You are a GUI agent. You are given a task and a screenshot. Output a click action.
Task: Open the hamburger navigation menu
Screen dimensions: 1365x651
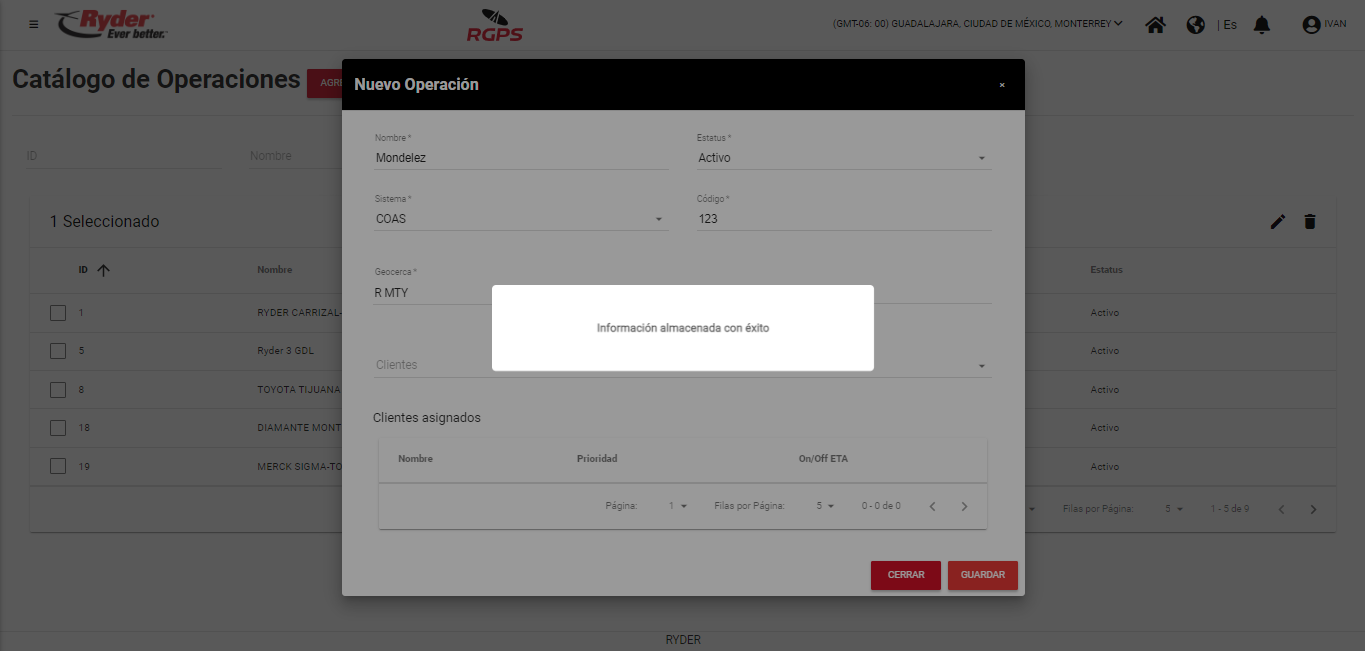[x=34, y=24]
